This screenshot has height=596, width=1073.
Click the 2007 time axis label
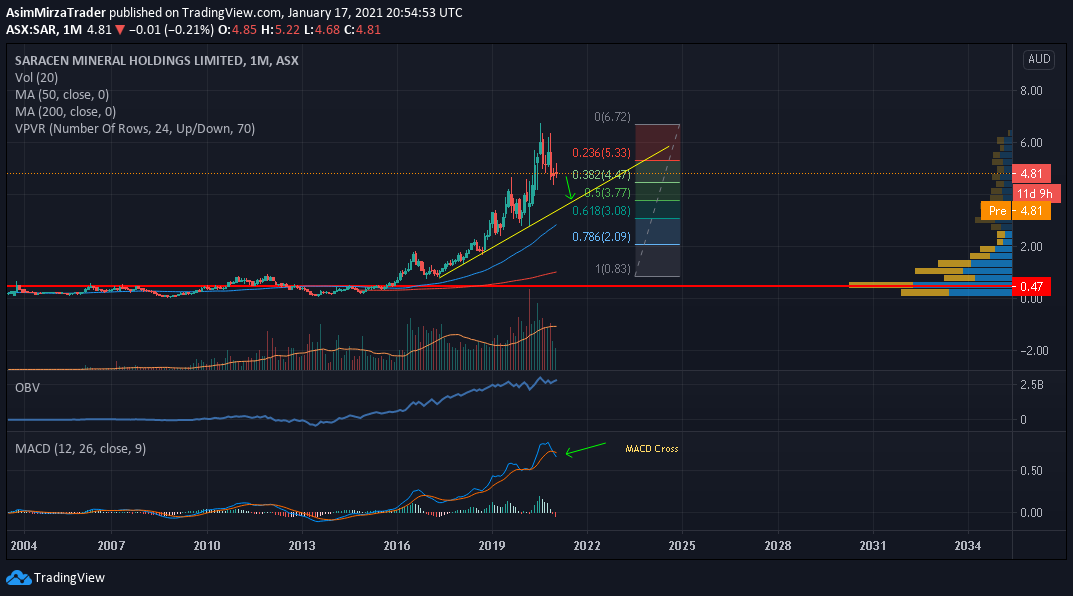click(112, 546)
